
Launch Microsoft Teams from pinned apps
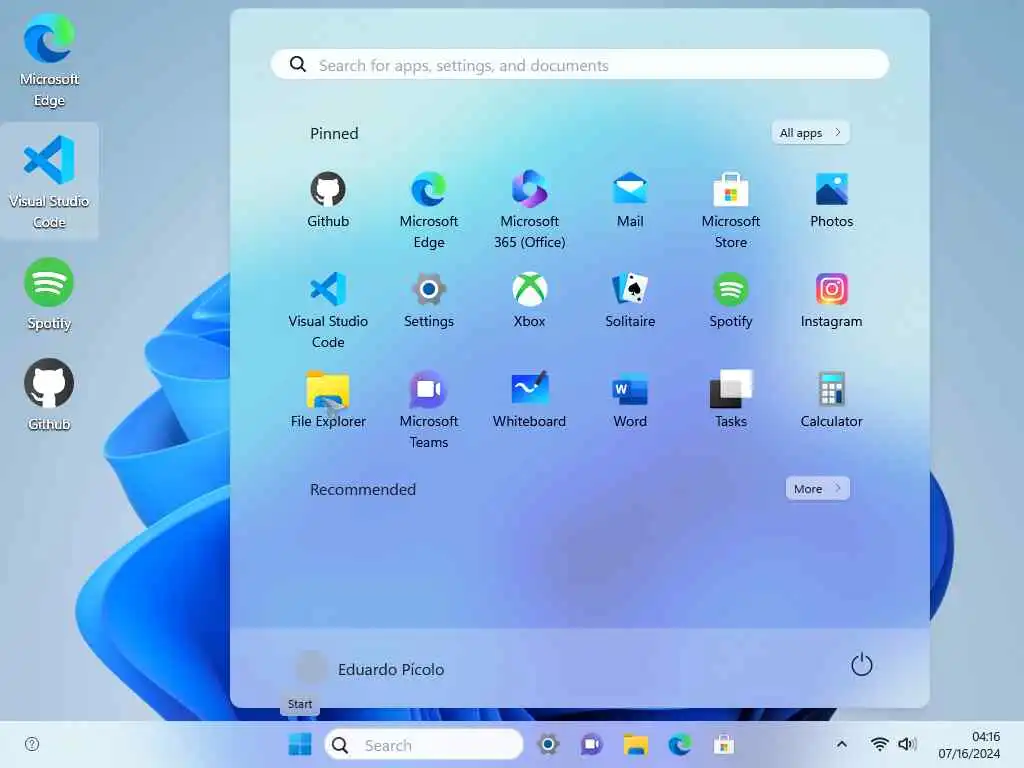428,410
